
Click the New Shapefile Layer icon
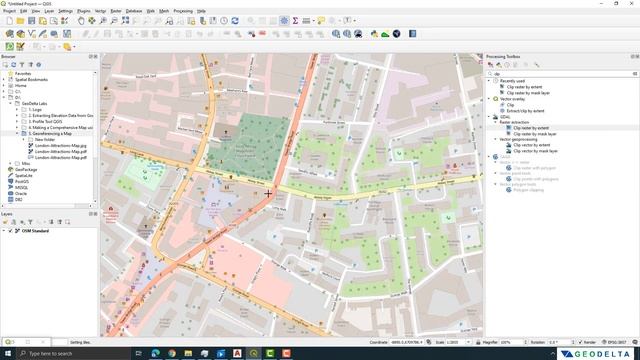[31, 34]
